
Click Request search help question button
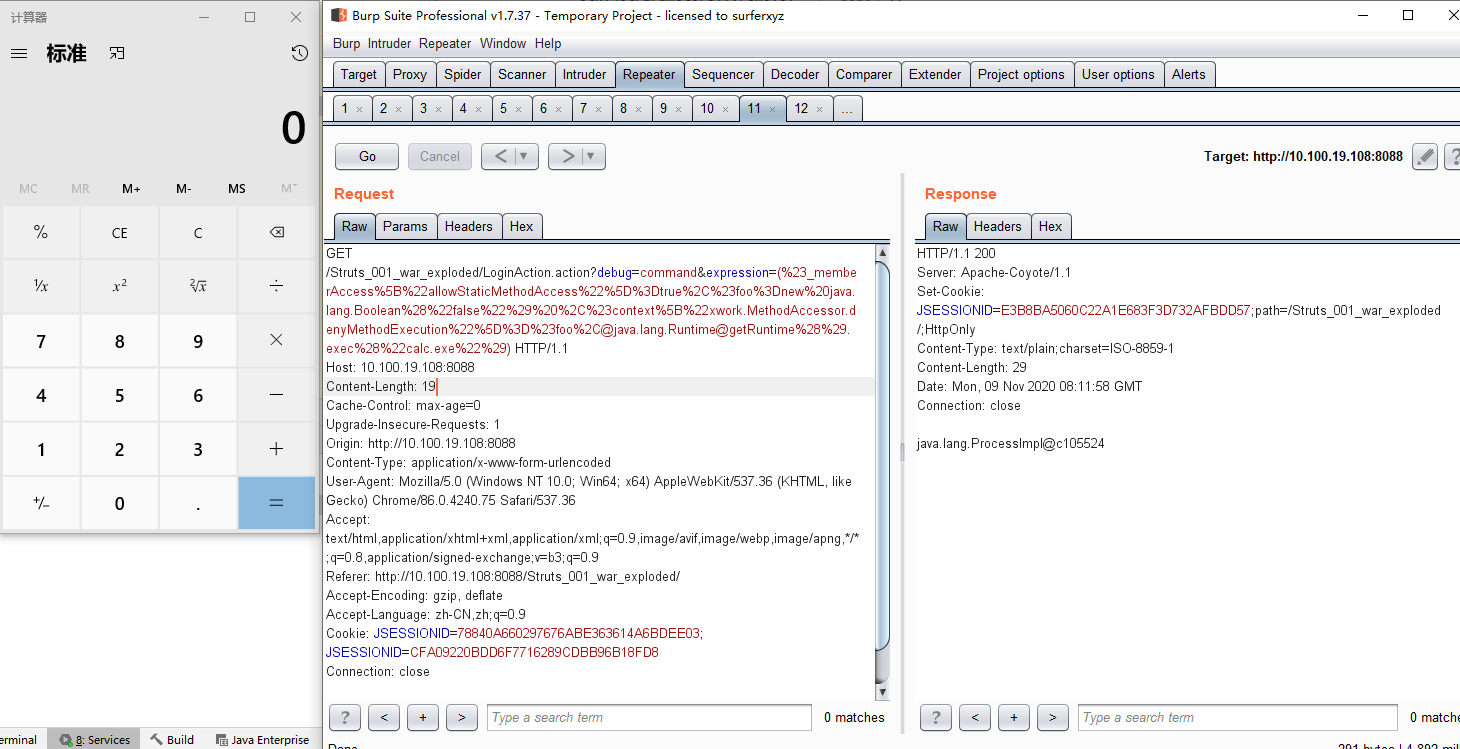345,717
